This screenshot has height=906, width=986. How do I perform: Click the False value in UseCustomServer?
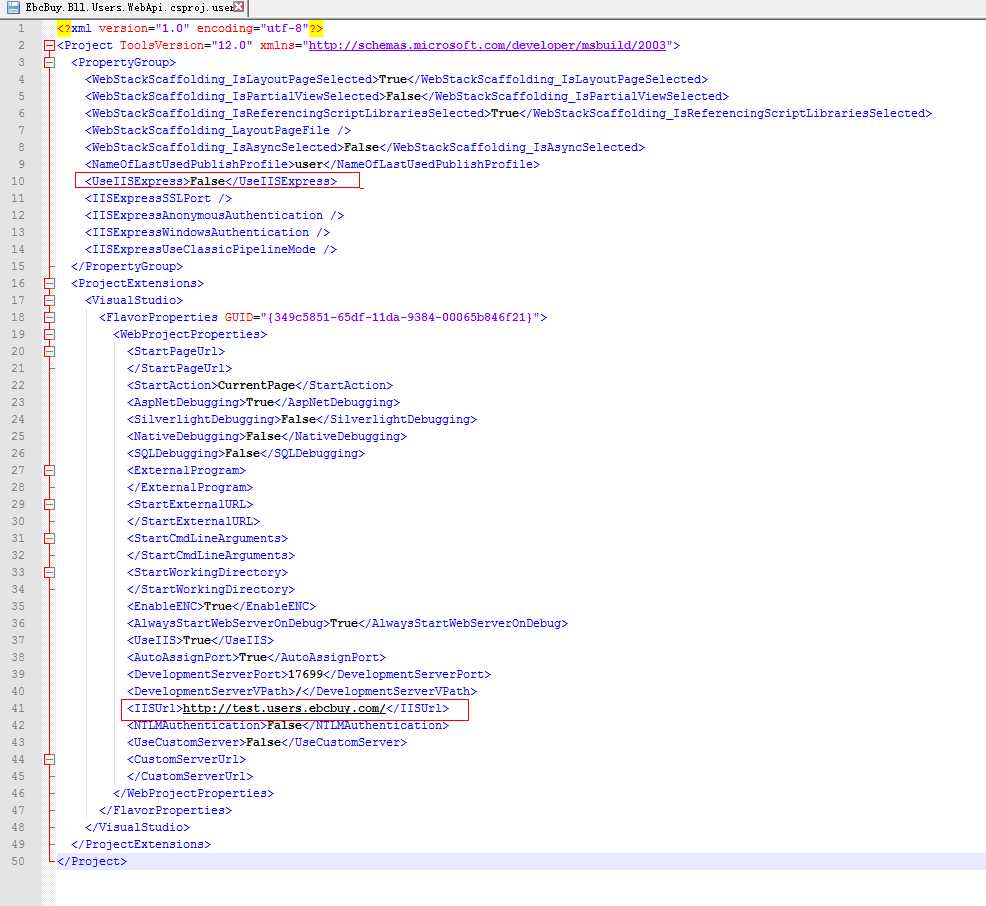point(263,742)
